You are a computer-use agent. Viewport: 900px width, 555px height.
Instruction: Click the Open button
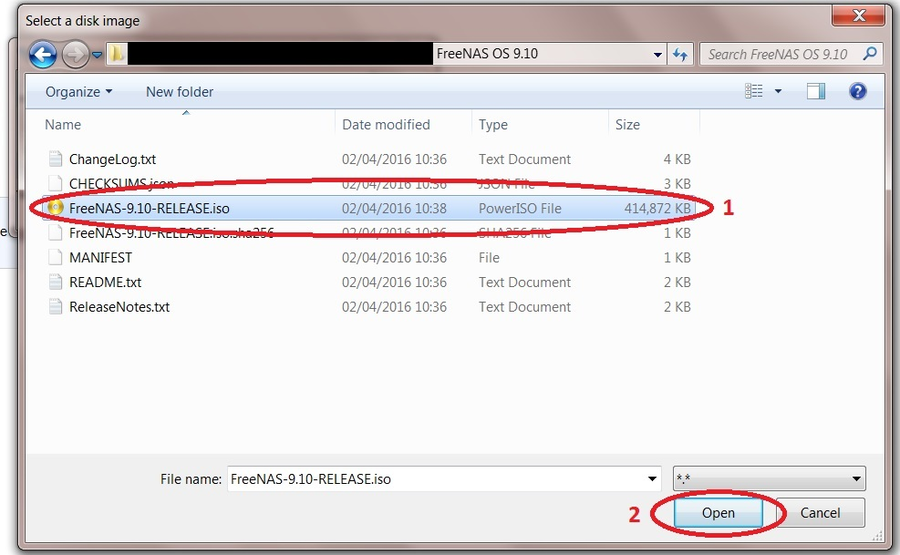[x=717, y=513]
